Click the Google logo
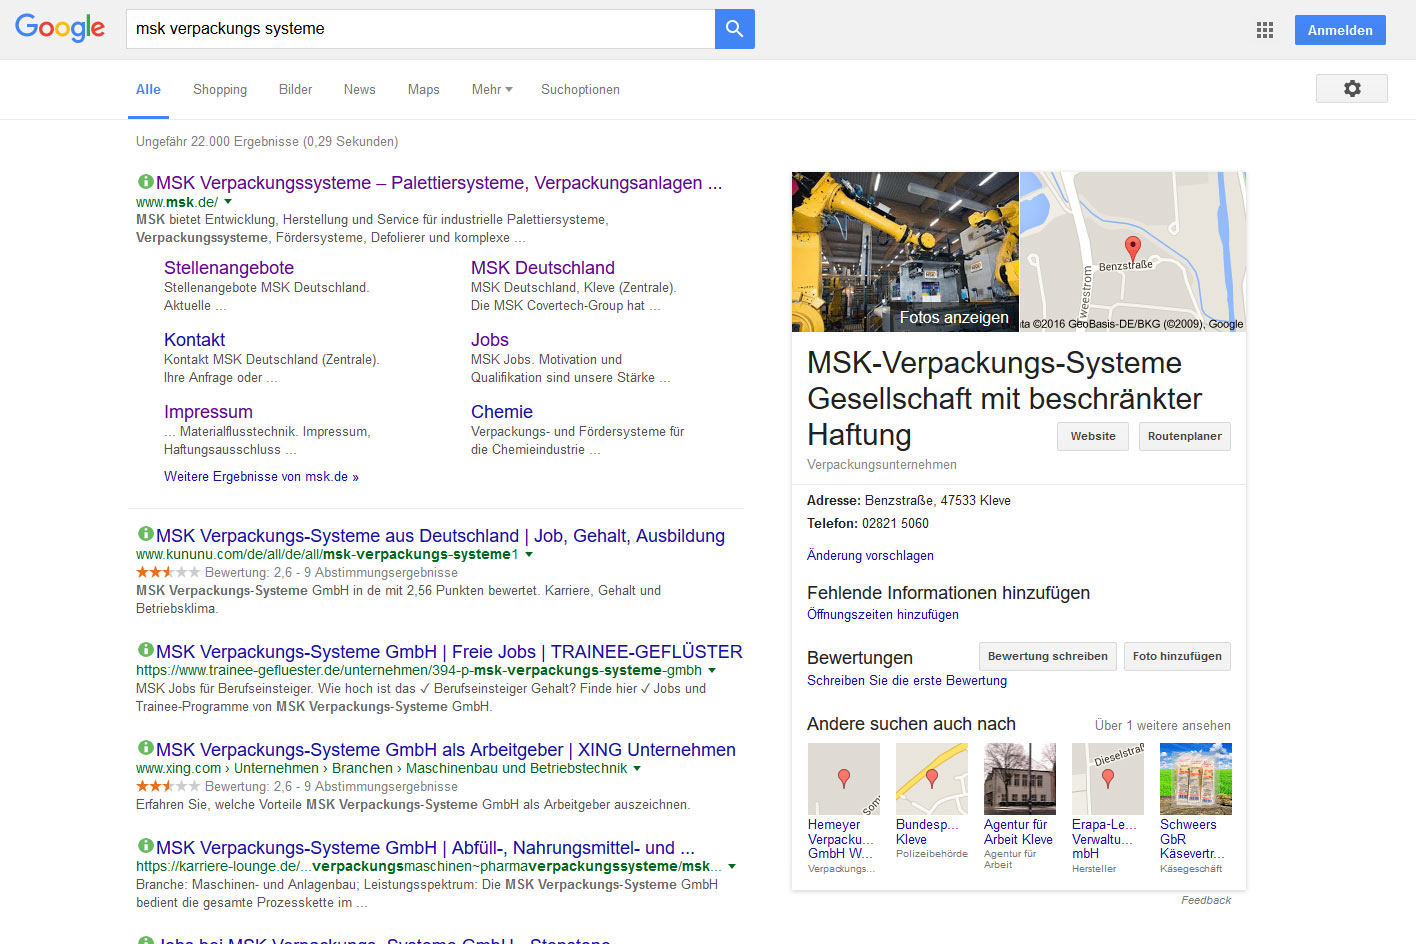This screenshot has width=1416, height=944. click(x=60, y=28)
